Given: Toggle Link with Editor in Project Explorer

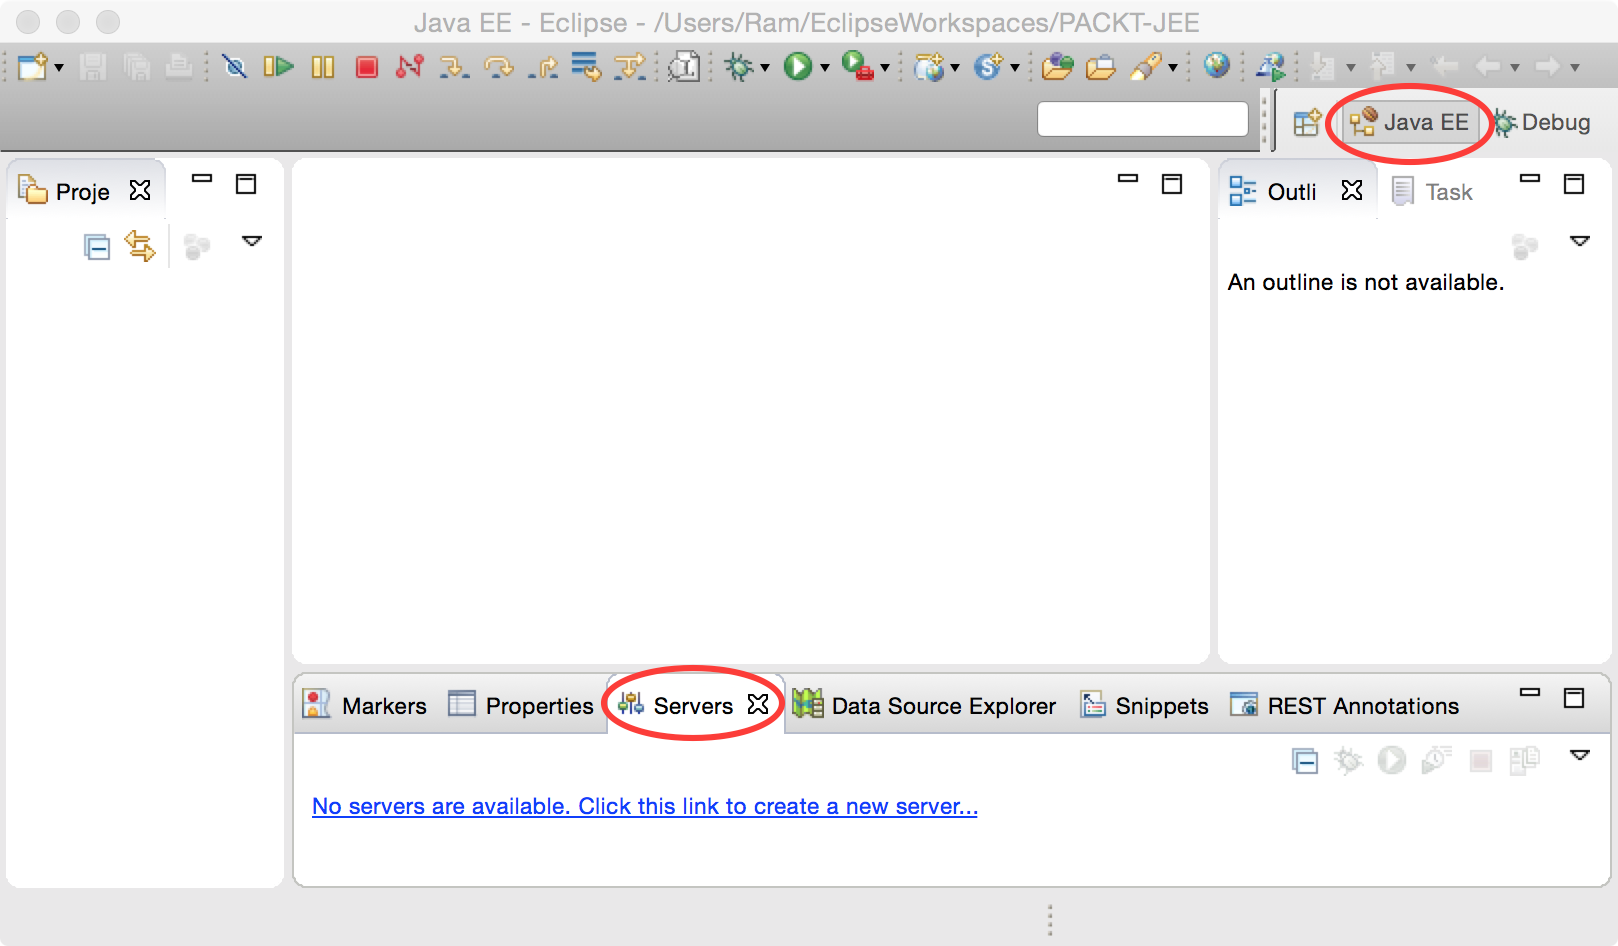Looking at the screenshot, I should (x=140, y=246).
